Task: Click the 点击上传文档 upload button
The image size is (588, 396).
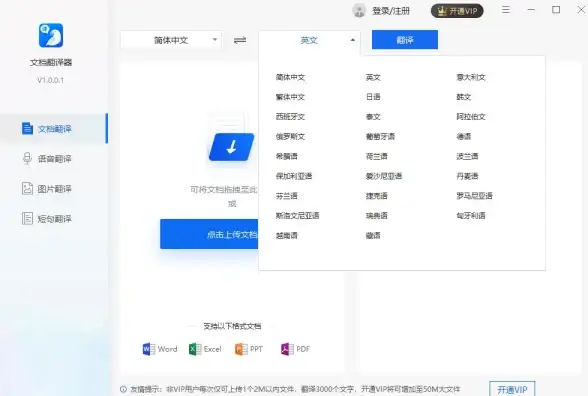Action: point(209,234)
